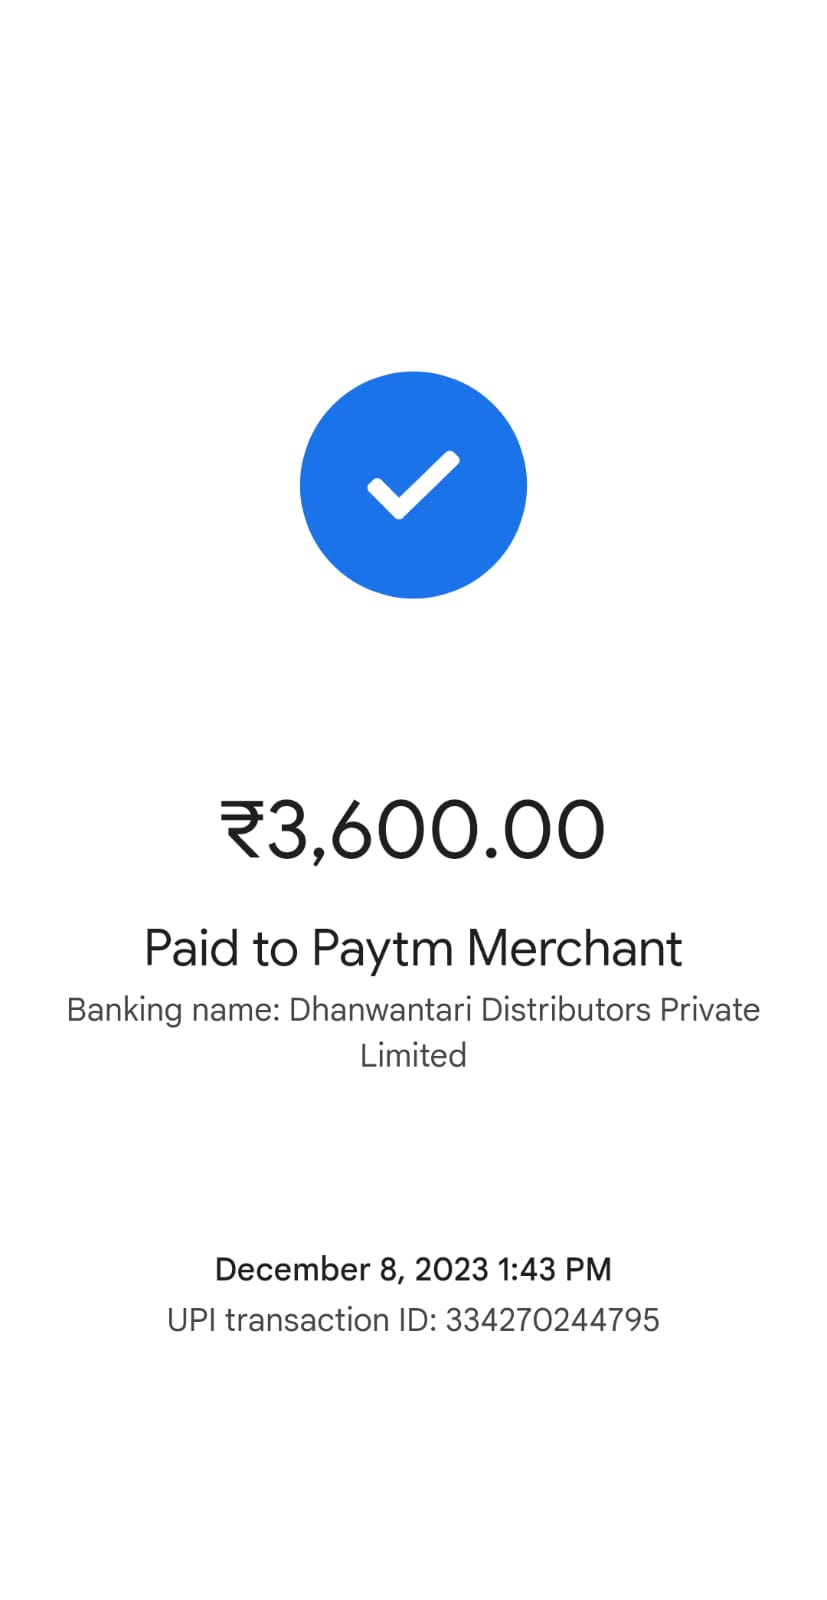This screenshot has width=827, height=1600.
Task: Tap "Dhanwantari Distributors Private" text
Action: tap(524, 1010)
